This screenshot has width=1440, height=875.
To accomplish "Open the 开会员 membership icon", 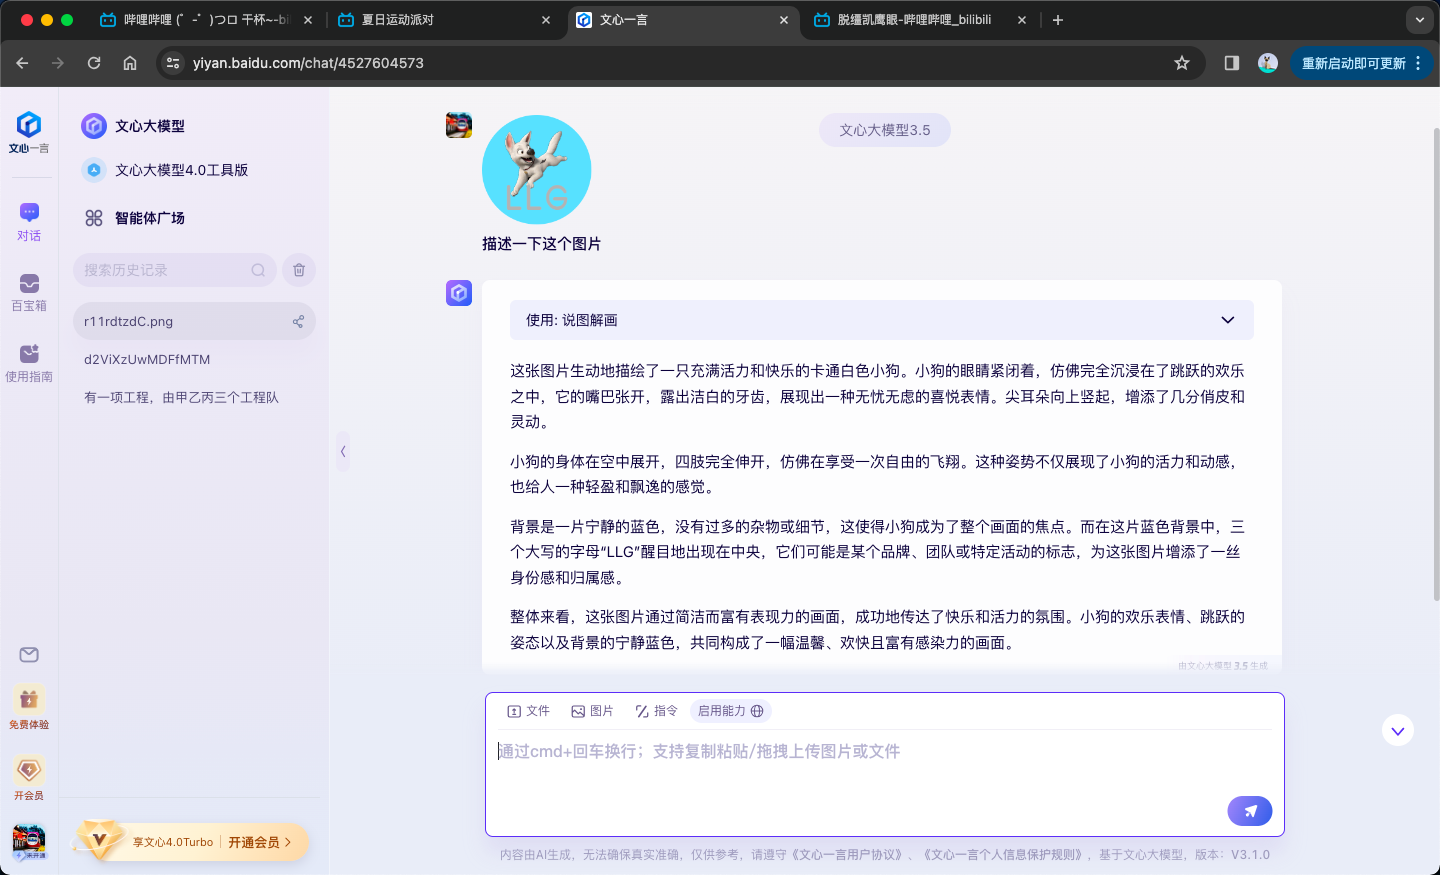I will tap(29, 778).
